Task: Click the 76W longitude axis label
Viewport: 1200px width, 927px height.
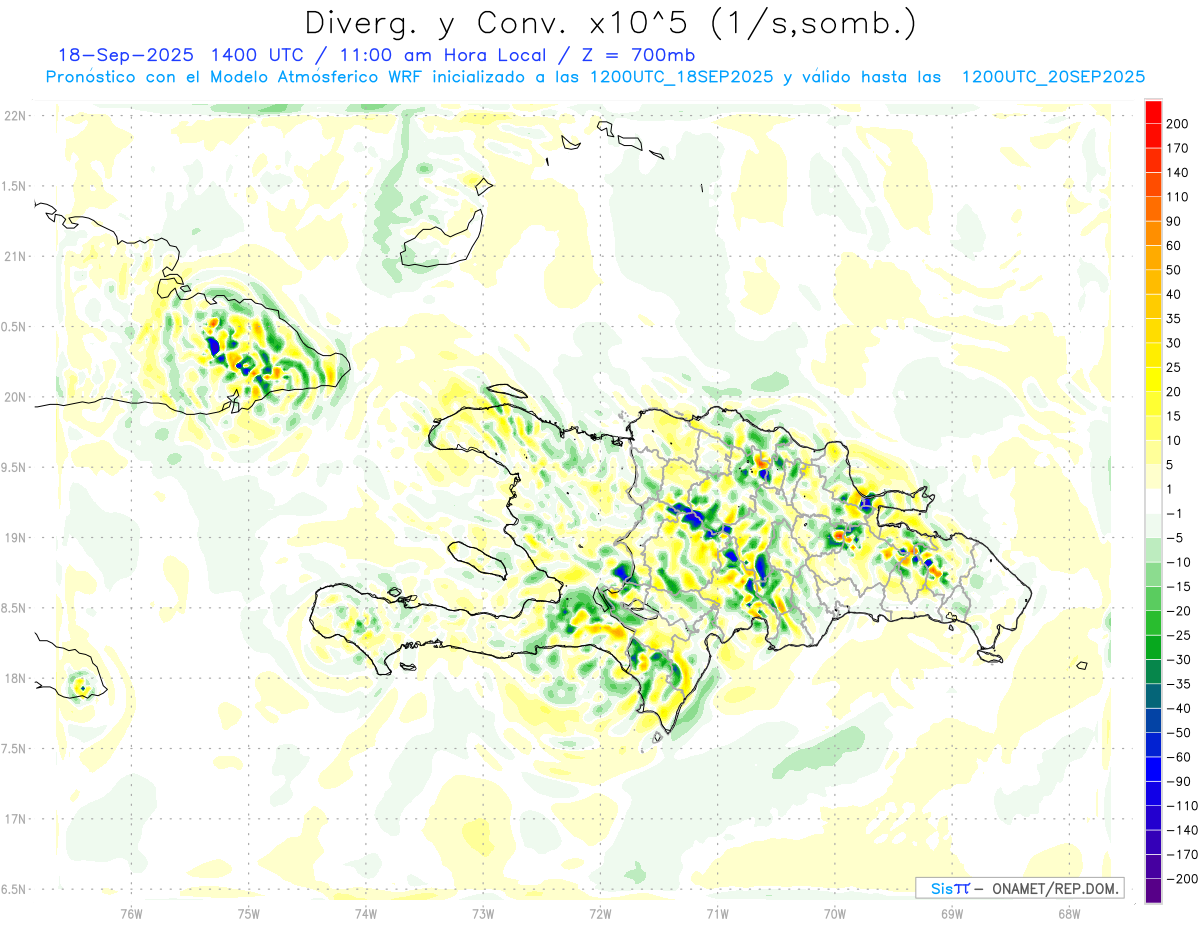Action: click(131, 911)
